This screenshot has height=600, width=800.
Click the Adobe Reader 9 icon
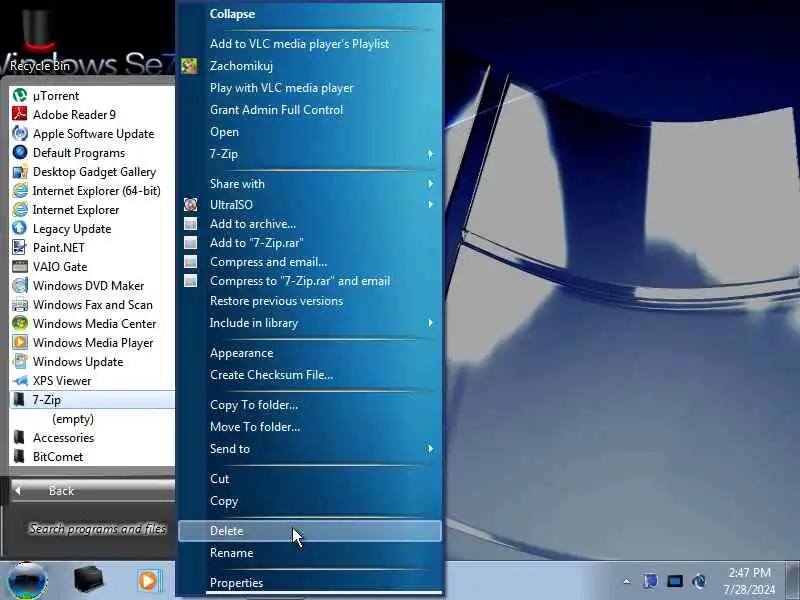[x=20, y=114]
